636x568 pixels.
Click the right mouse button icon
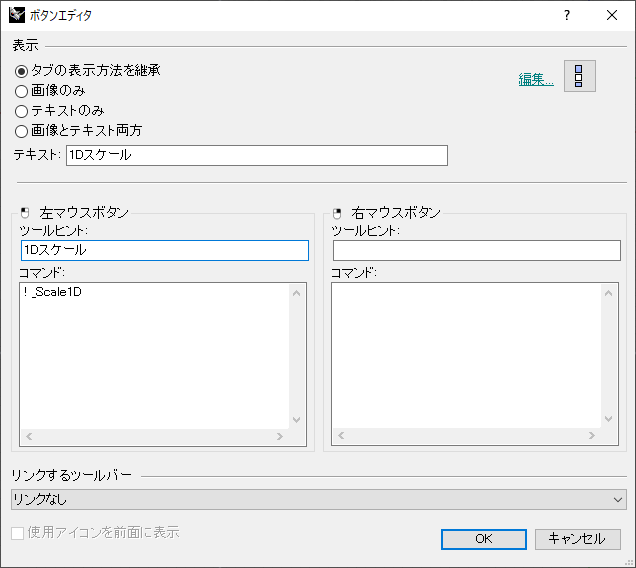[x=337, y=213]
